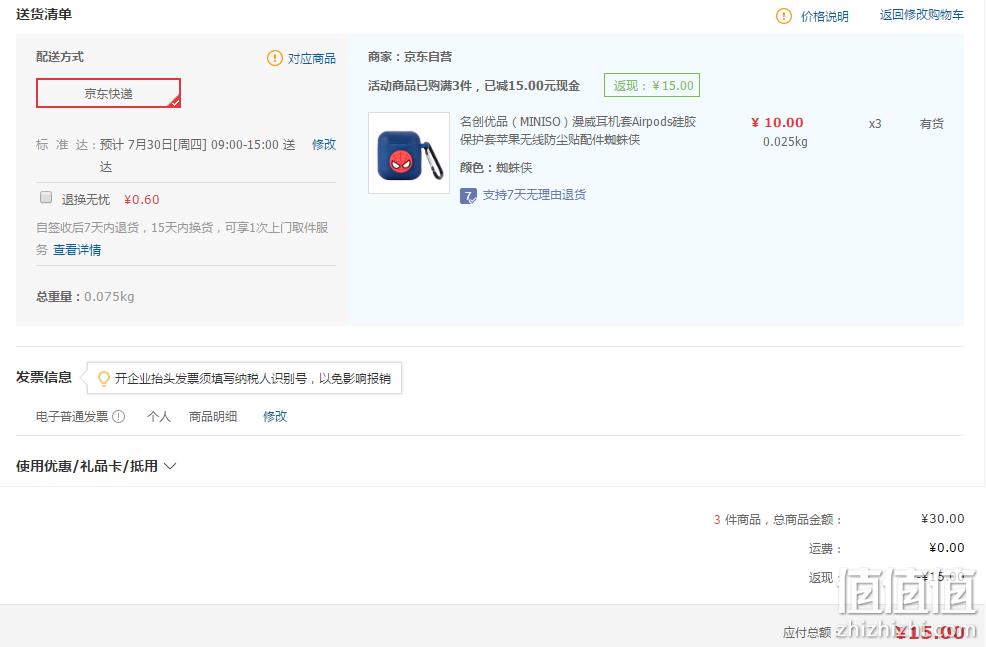Click 个人 in the invoice row

(159, 416)
